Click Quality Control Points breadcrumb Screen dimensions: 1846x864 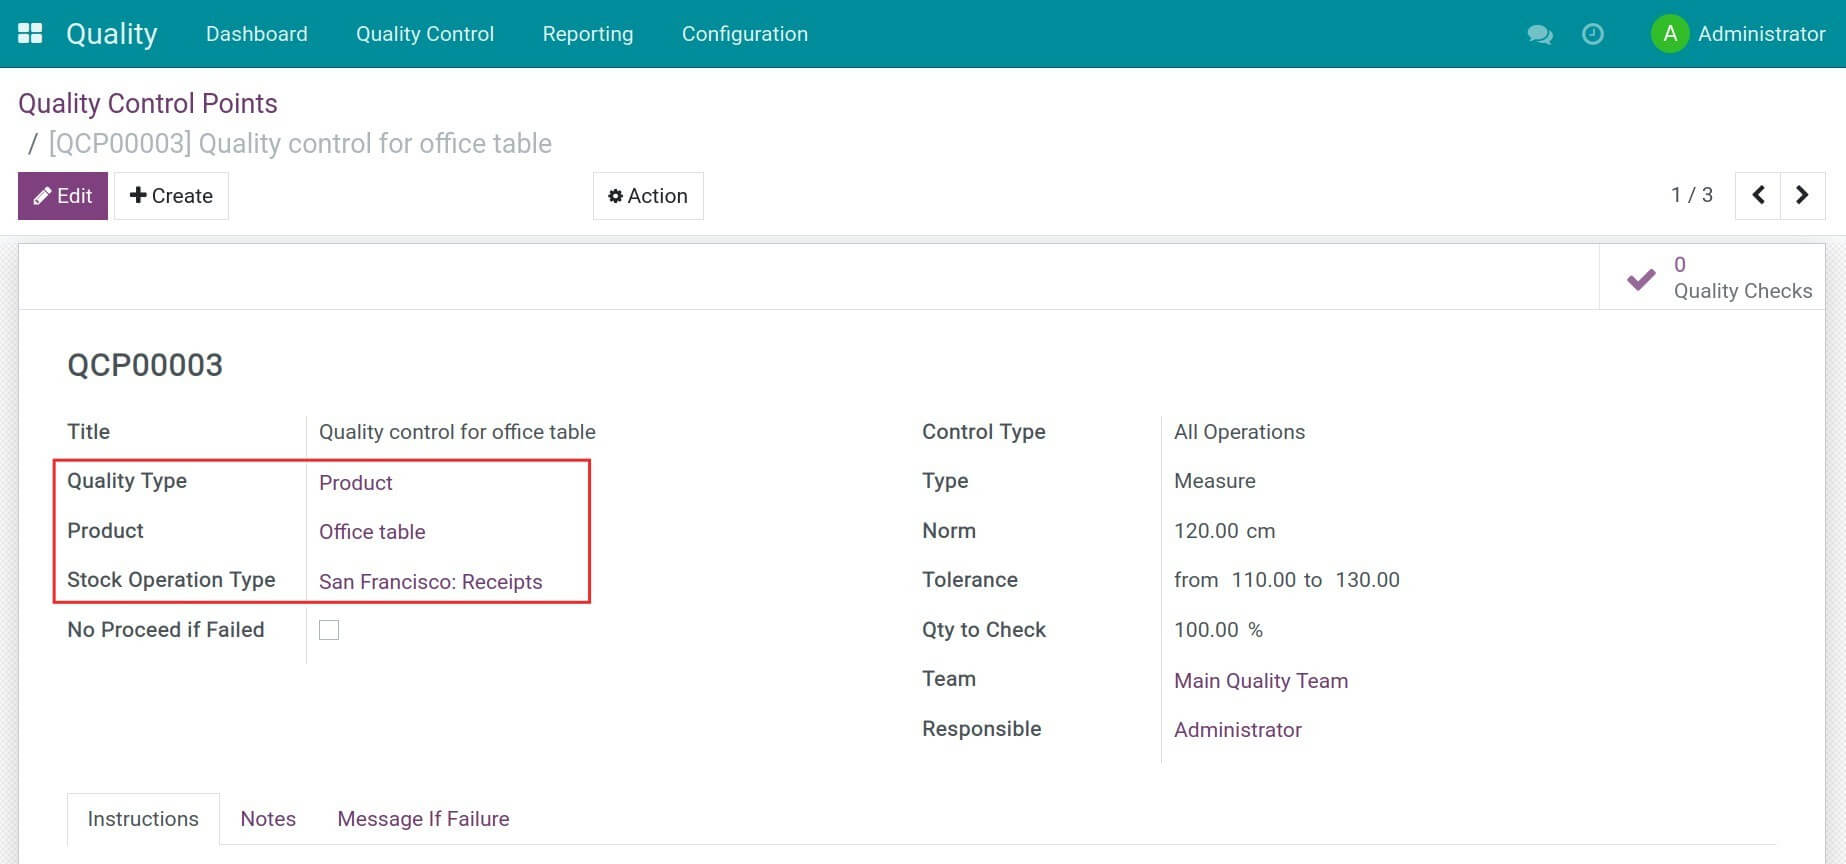(x=148, y=103)
